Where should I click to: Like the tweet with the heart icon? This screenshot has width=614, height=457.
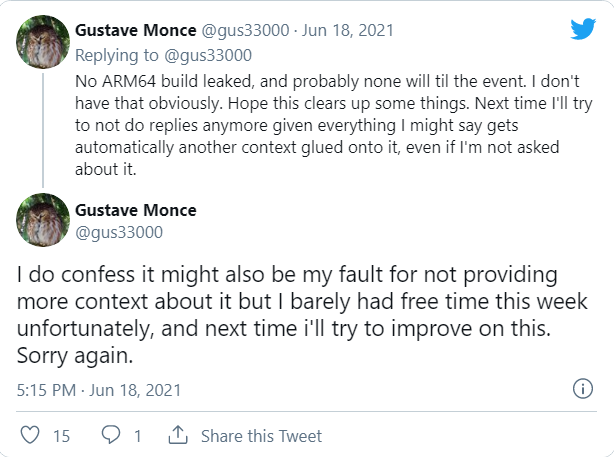[x=30, y=435]
